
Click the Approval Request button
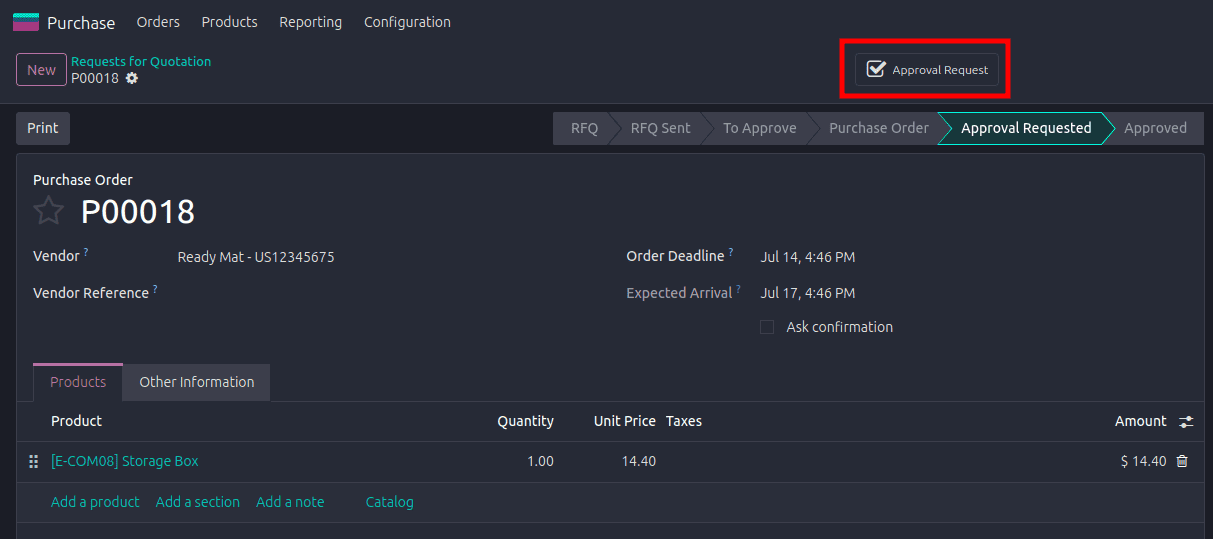[926, 70]
